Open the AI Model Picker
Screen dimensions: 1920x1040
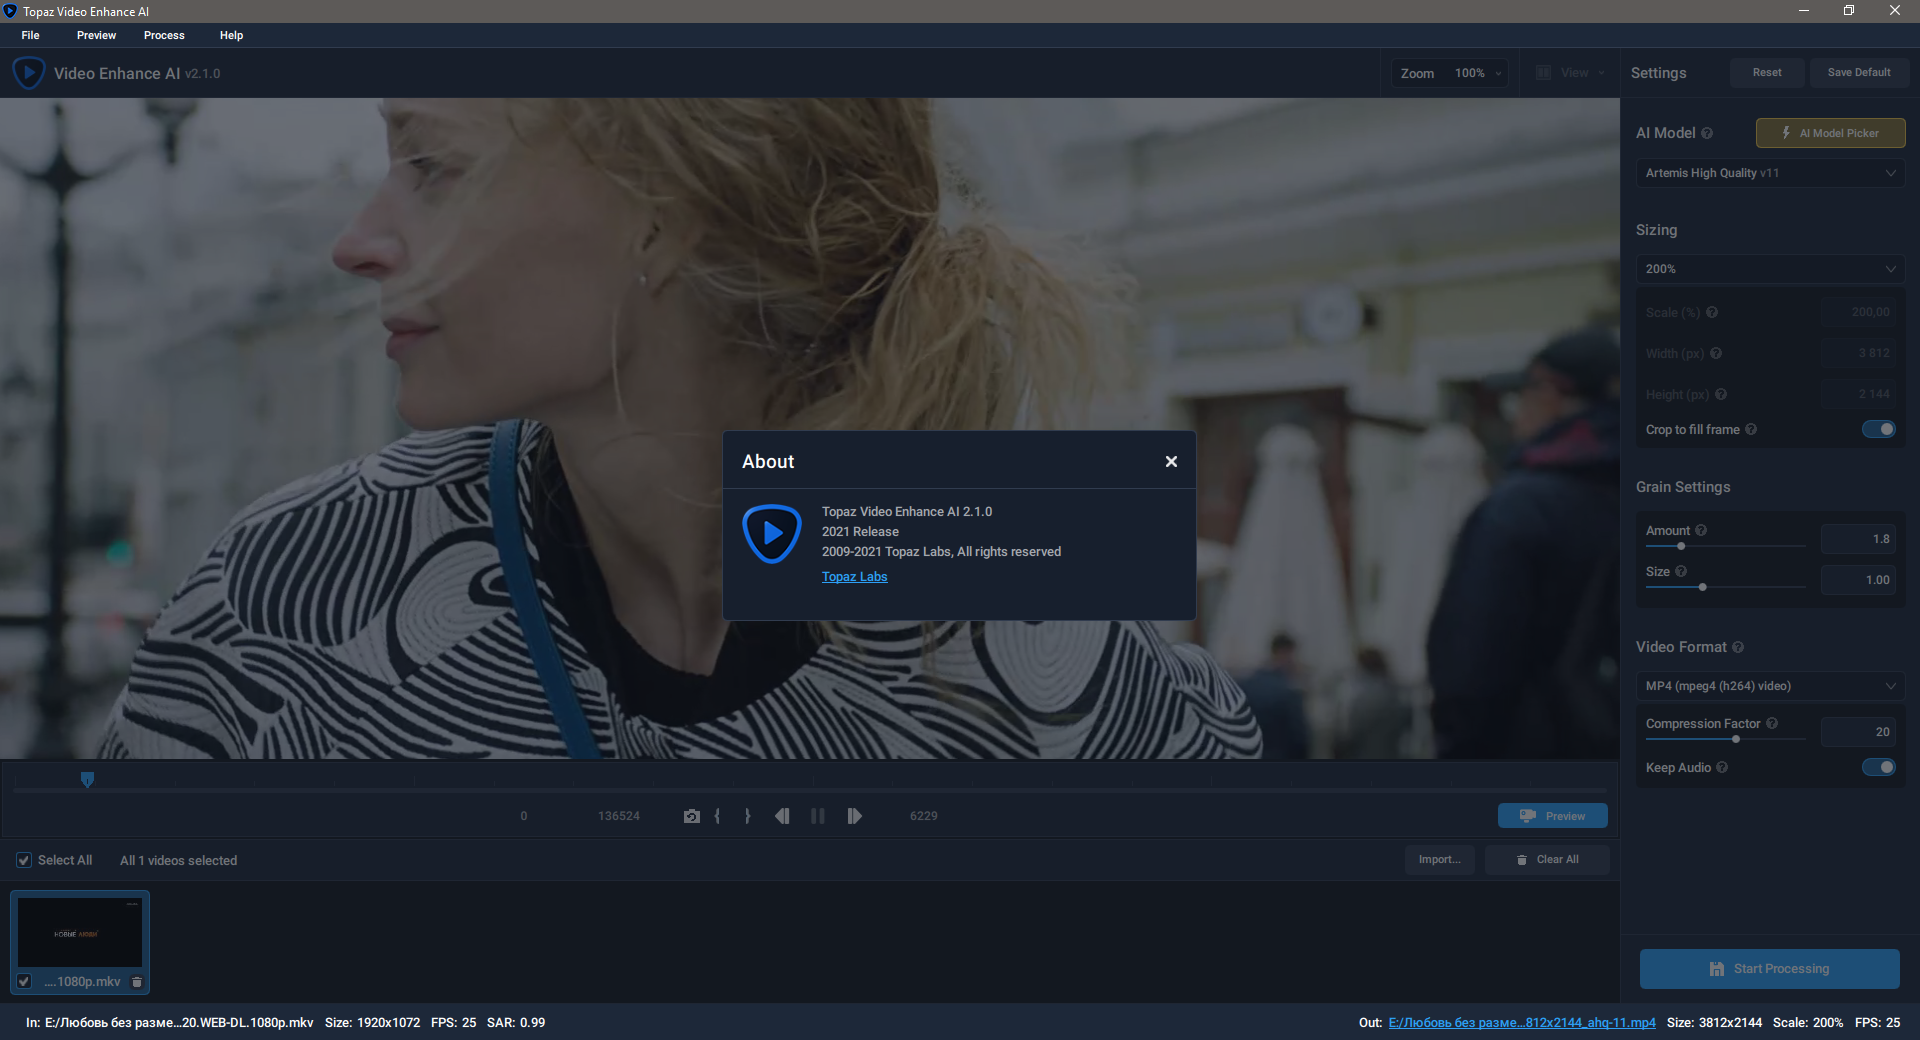coord(1830,133)
